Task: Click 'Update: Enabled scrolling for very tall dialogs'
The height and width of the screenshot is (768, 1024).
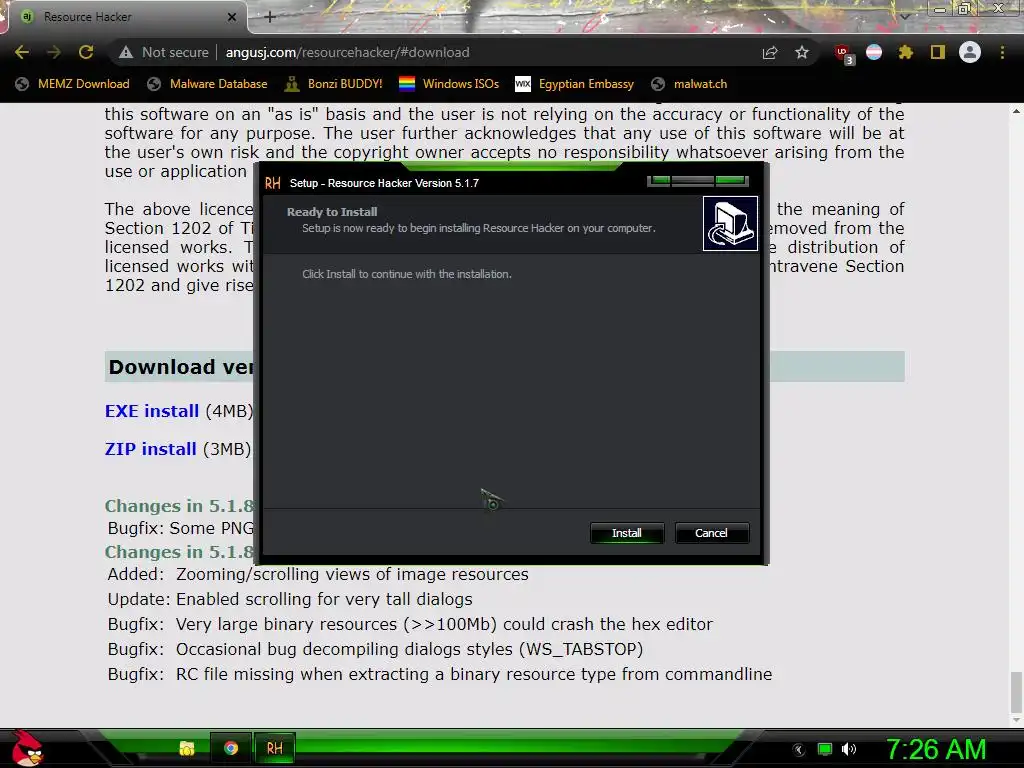Action: point(290,599)
